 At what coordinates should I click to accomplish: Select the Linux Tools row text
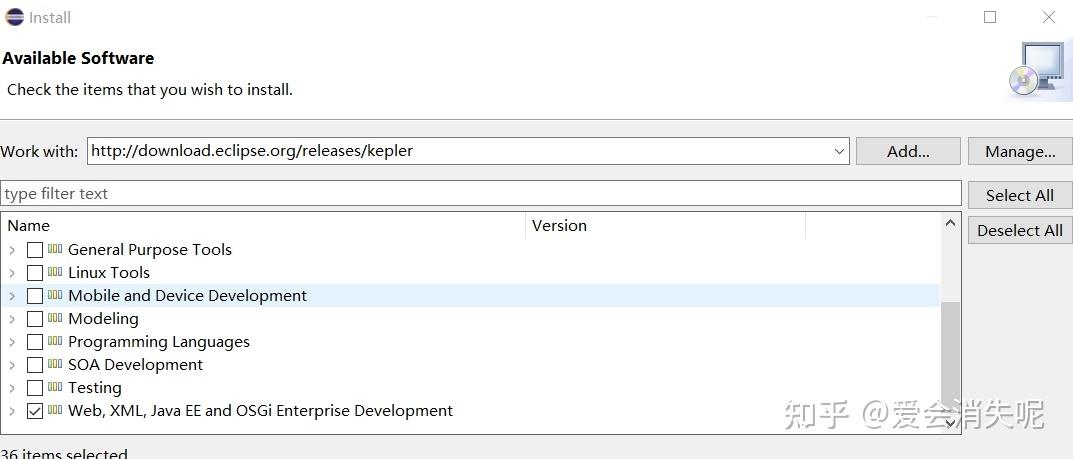(109, 272)
